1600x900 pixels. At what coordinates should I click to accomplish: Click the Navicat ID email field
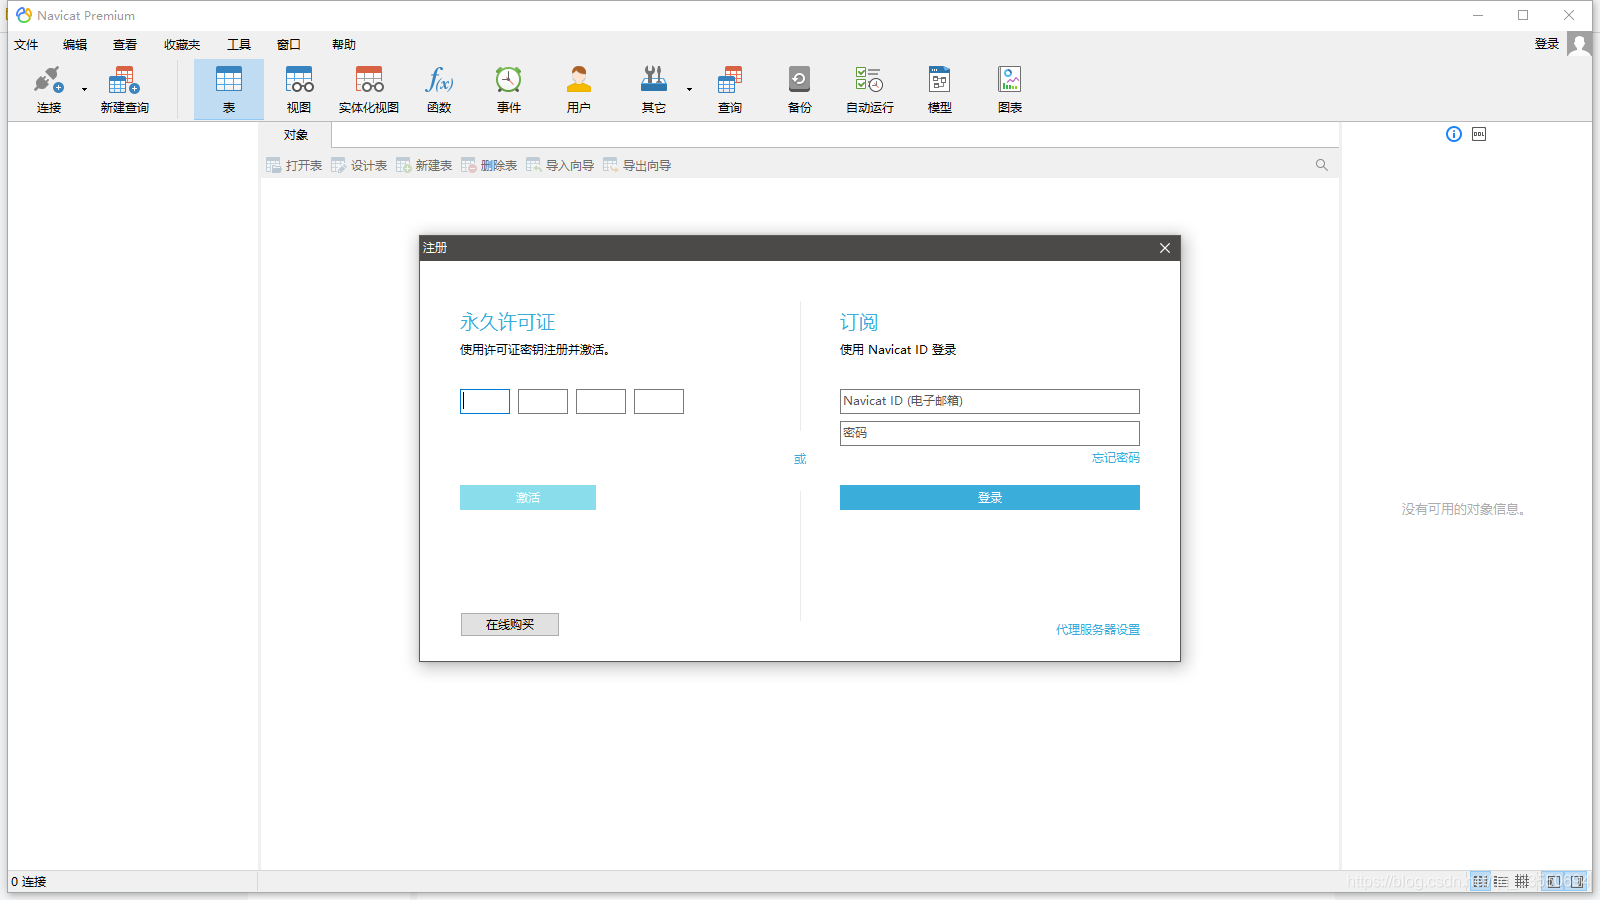(x=990, y=401)
